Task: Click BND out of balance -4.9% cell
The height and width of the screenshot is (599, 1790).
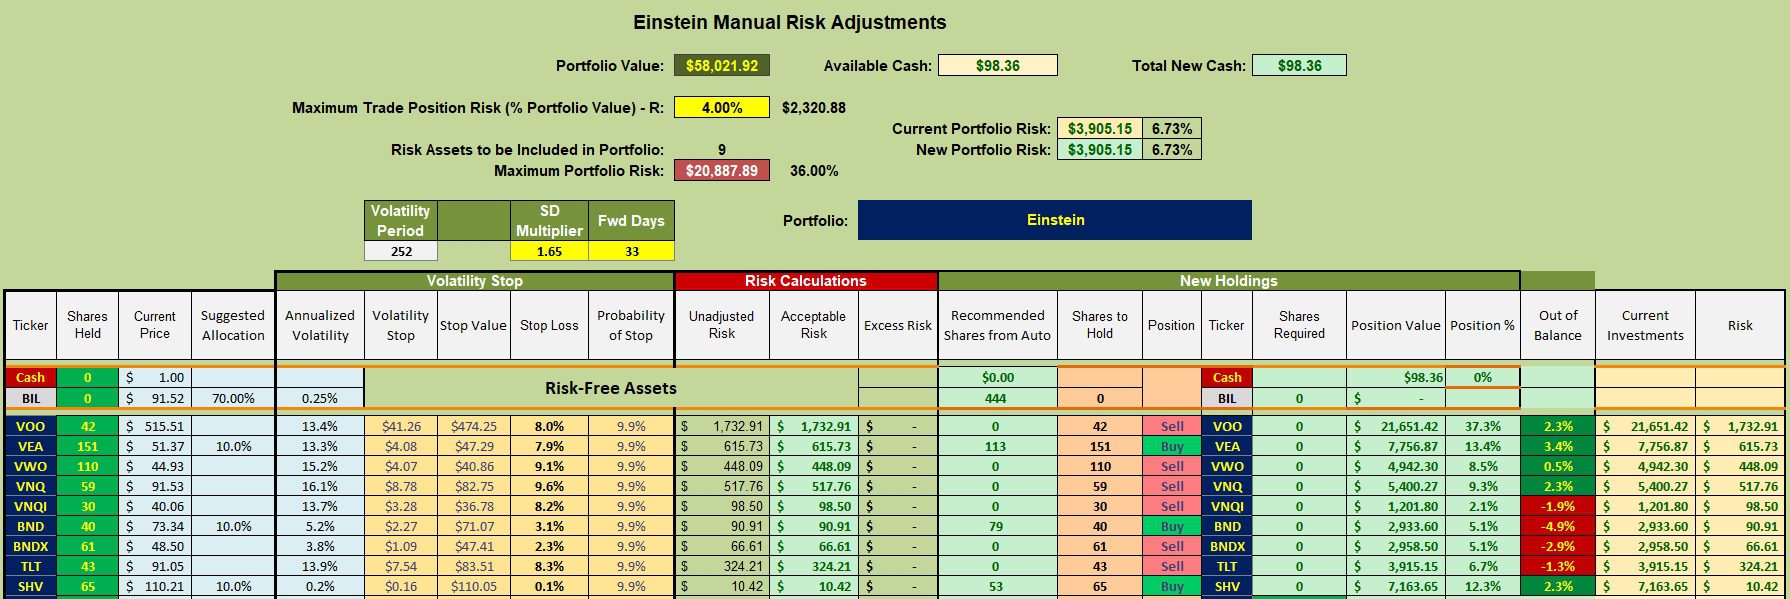Action: tap(1558, 526)
